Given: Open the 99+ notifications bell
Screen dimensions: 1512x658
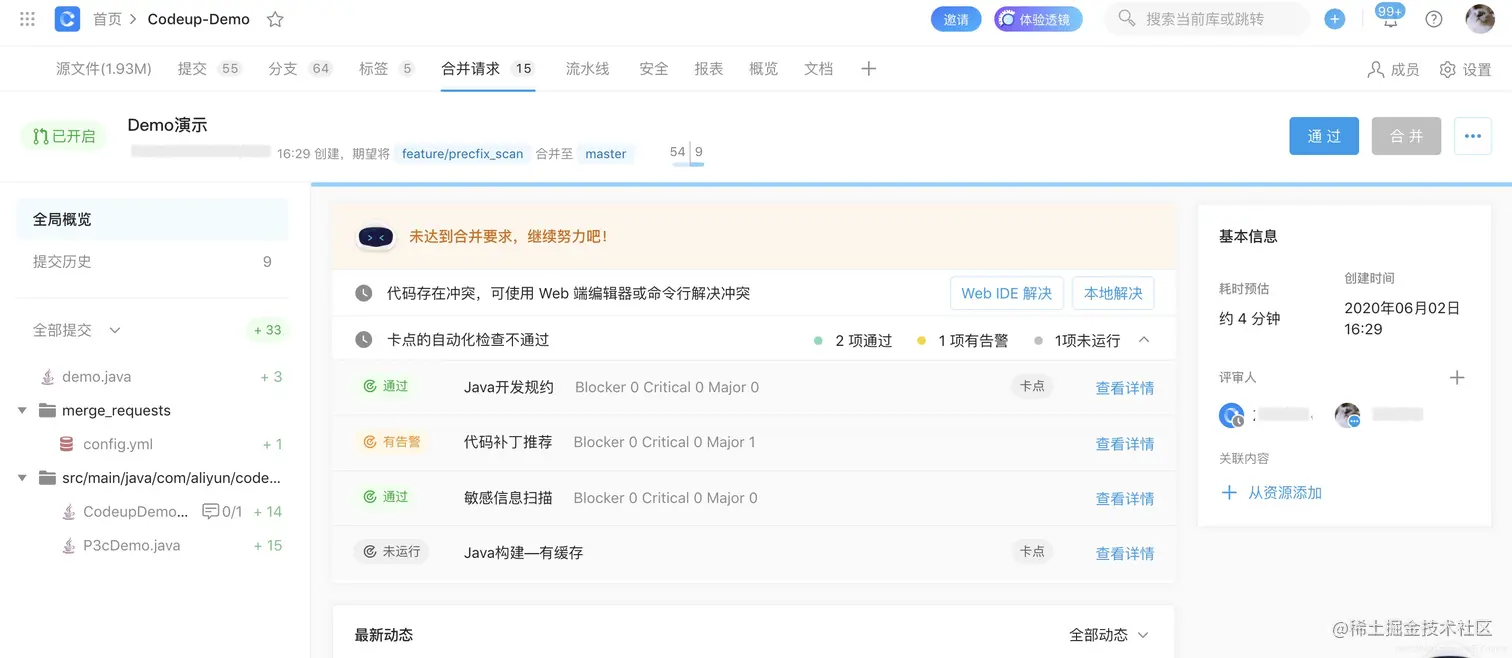Looking at the screenshot, I should pyautogui.click(x=1389, y=18).
